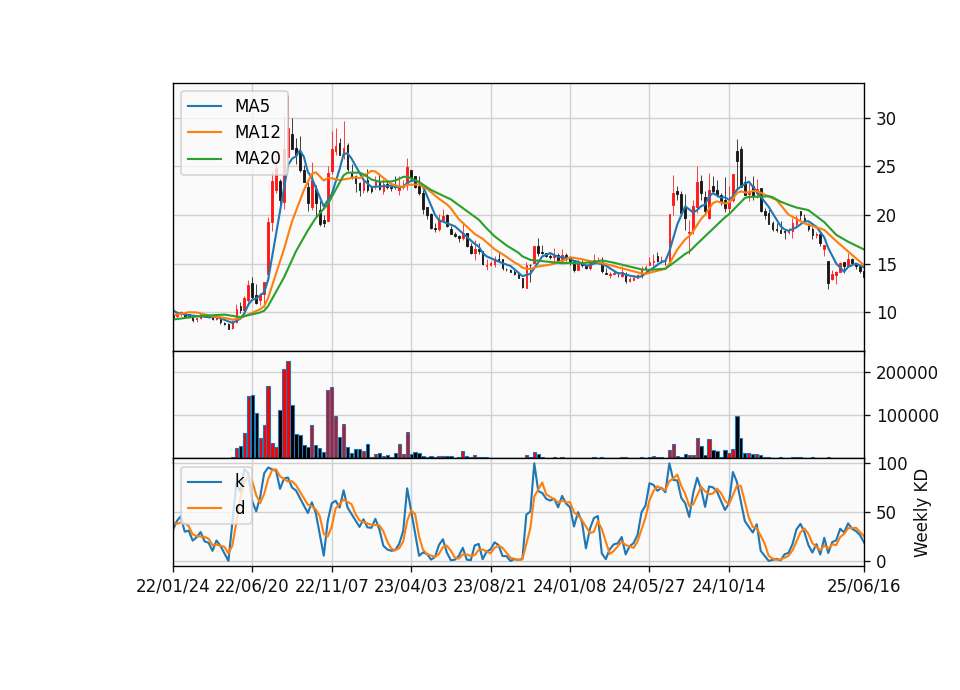Click the tall black volume bar near 24/10/14
Image resolution: width=960 pixels, height=690 pixels.
pos(737,437)
